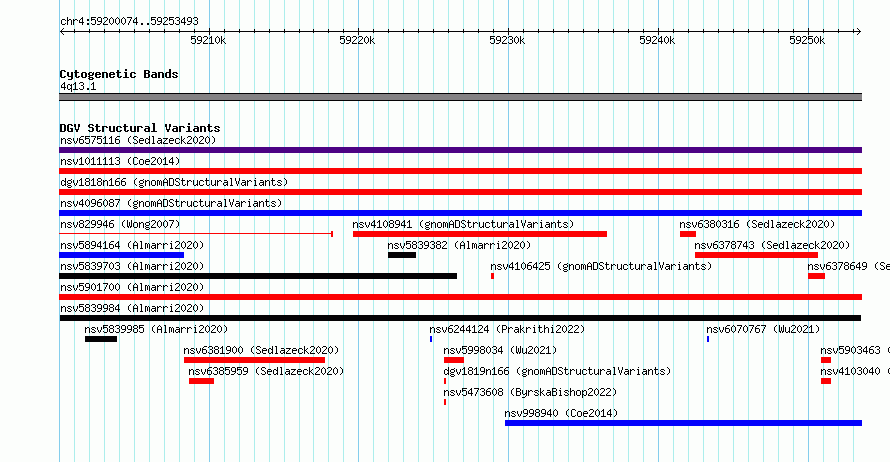Image resolution: width=890 pixels, height=462 pixels.
Task: Click the nsv829946 (Wong2007) label
Action: click(x=120, y=224)
